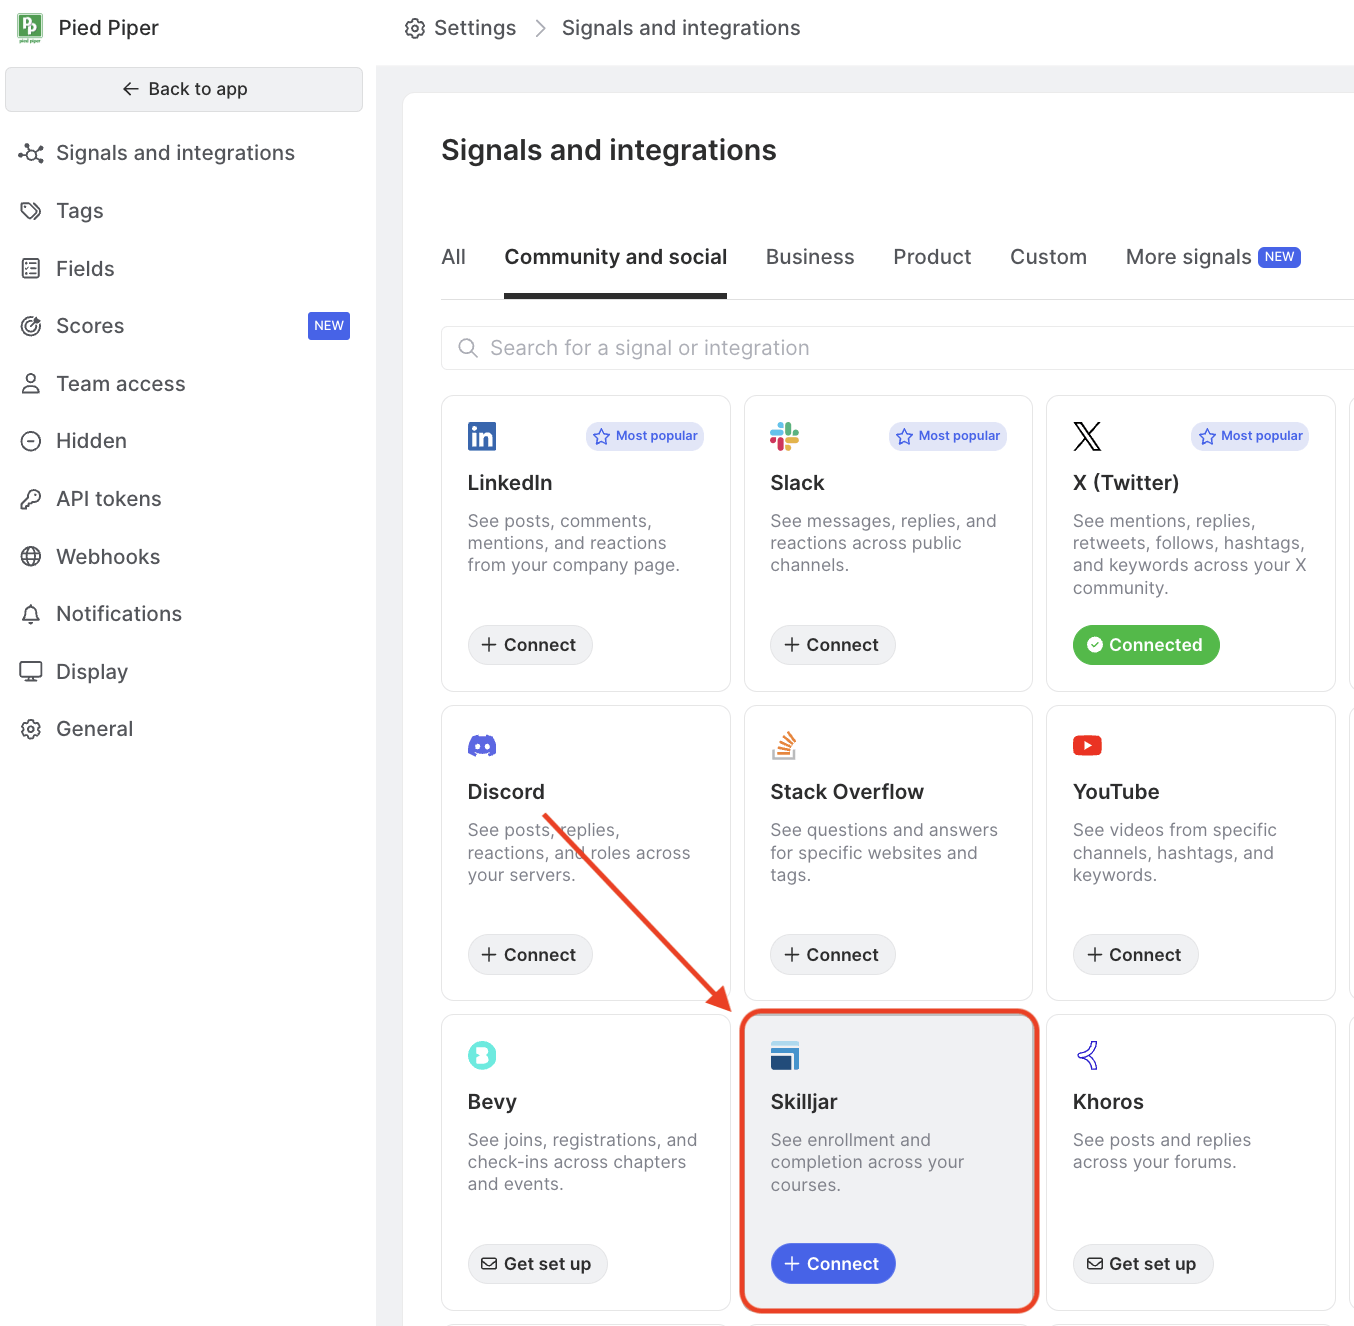
Task: Click the LinkedIn logo icon
Action: pyautogui.click(x=482, y=436)
